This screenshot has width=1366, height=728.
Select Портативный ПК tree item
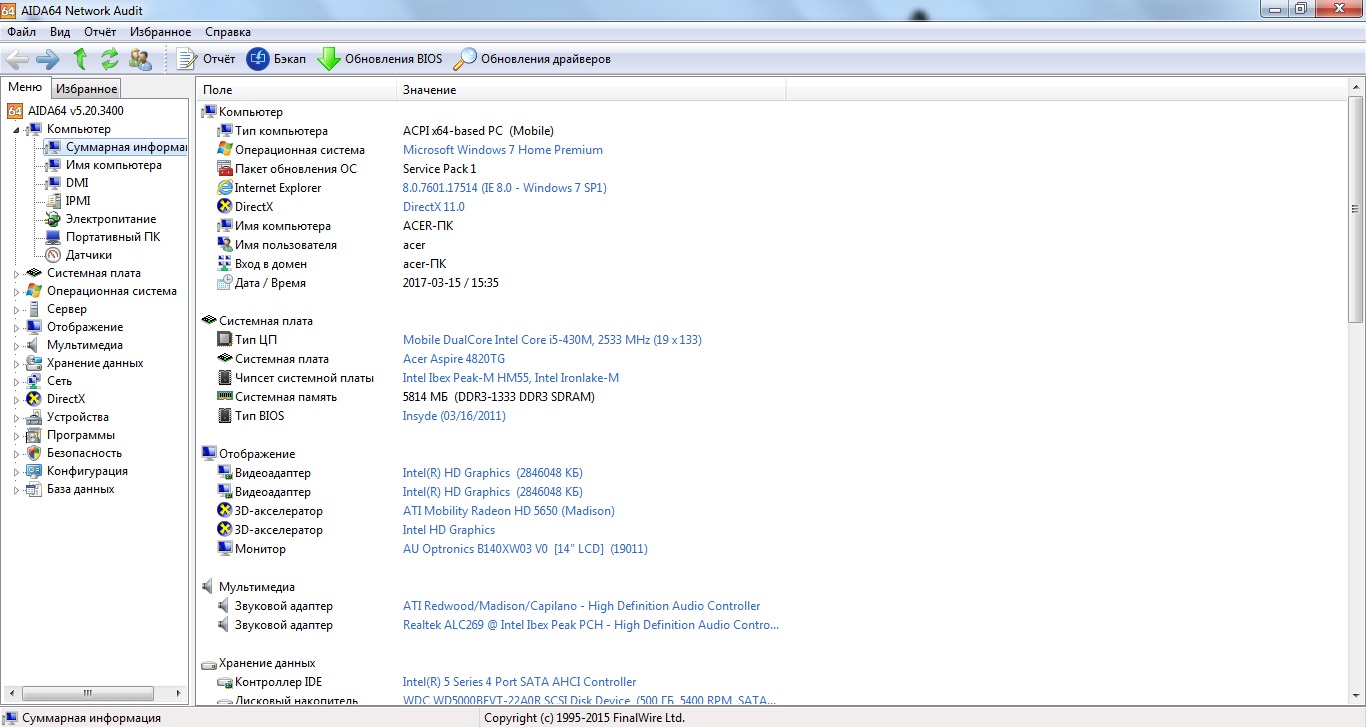click(x=113, y=237)
